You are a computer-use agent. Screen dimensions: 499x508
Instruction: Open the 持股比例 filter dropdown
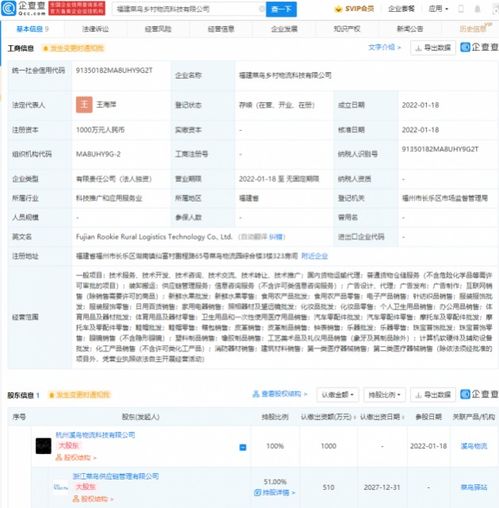click(384, 395)
